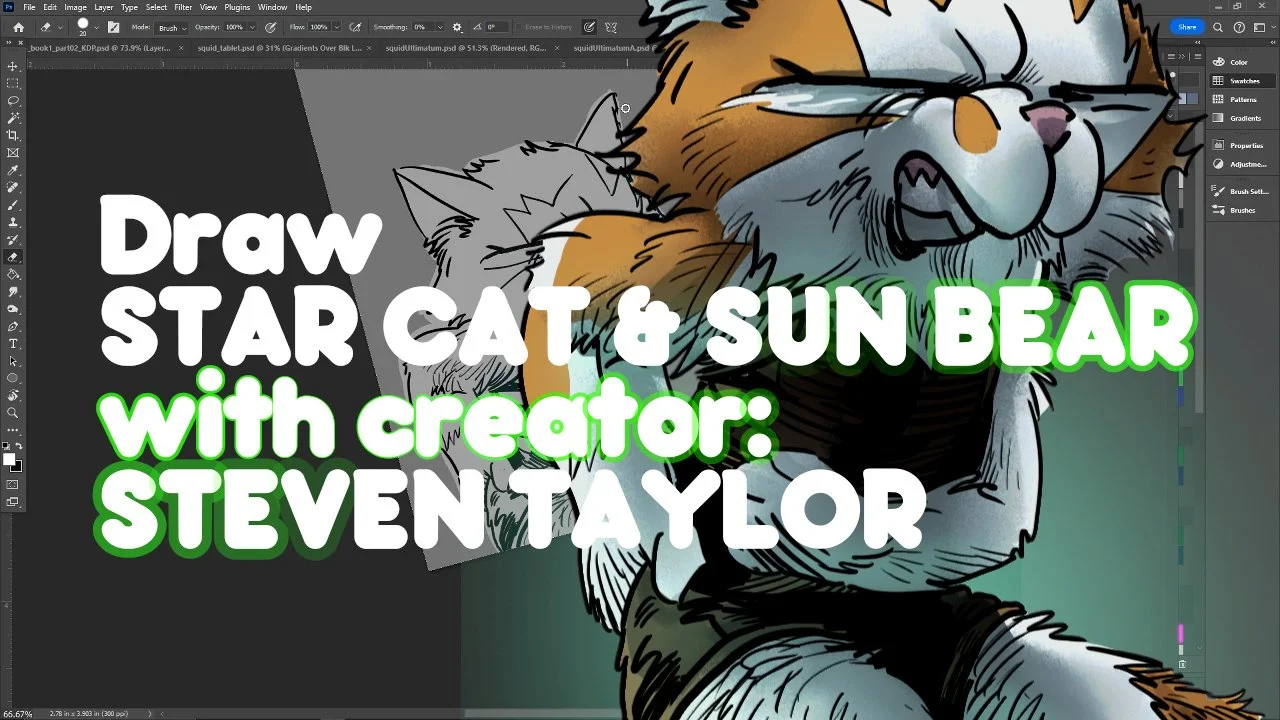1280x720 pixels.
Task: Switch to squid_tablet.psd document tab
Action: point(280,47)
